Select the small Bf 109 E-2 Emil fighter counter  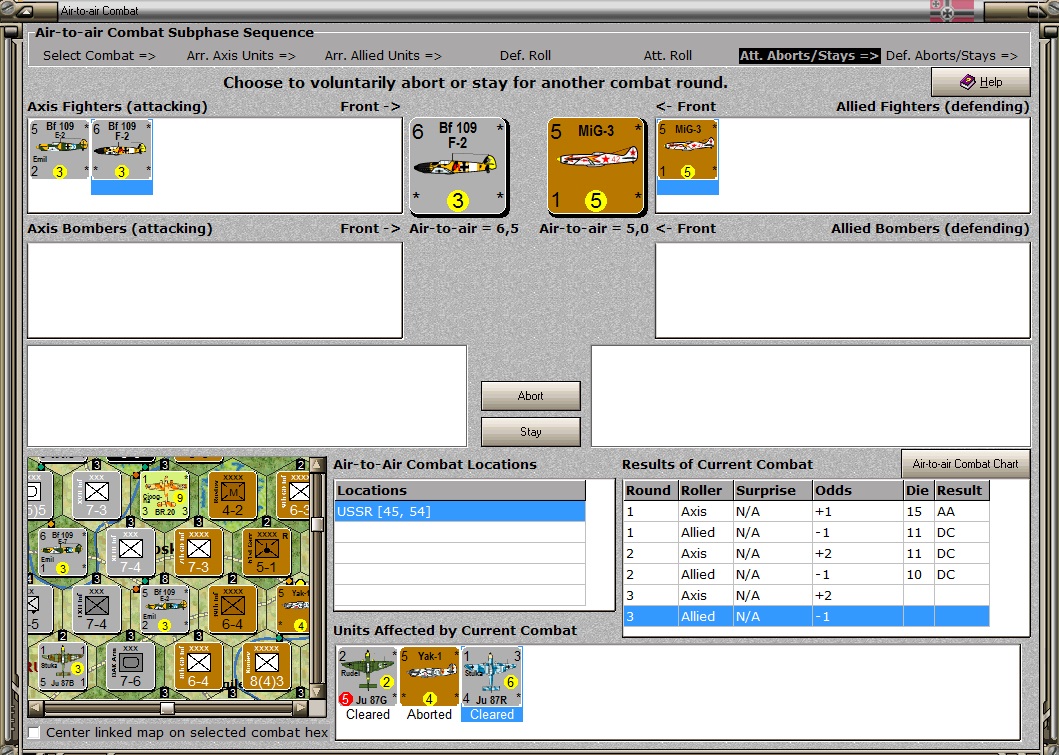(x=59, y=149)
